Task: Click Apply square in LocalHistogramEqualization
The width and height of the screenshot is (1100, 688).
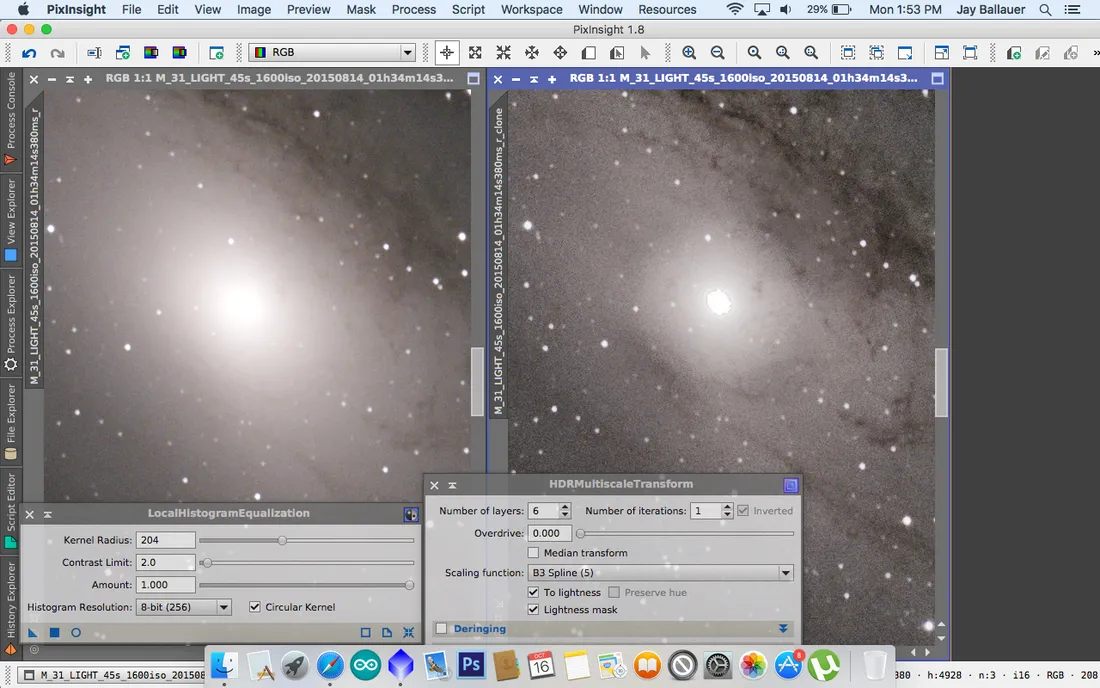Action: (x=54, y=633)
